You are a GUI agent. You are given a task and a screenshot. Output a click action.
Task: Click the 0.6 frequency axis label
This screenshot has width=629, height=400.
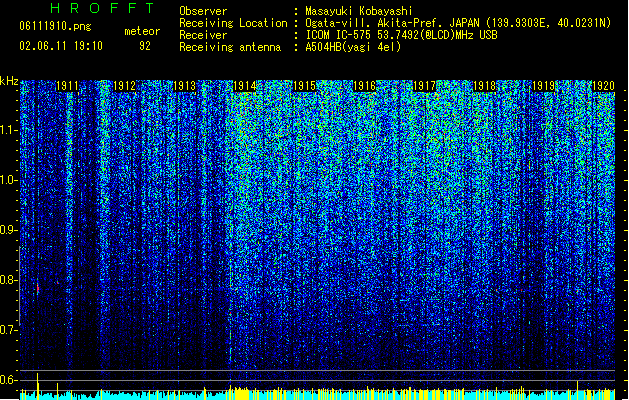point(8,380)
